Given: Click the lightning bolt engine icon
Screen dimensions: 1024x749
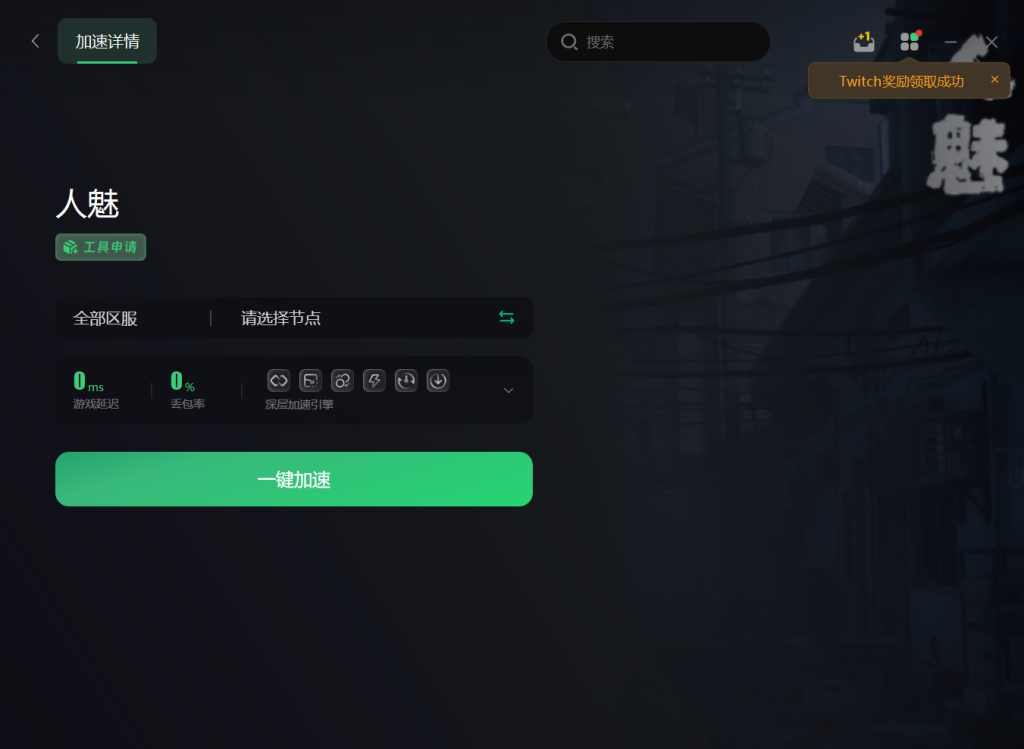Looking at the screenshot, I should [x=374, y=381].
